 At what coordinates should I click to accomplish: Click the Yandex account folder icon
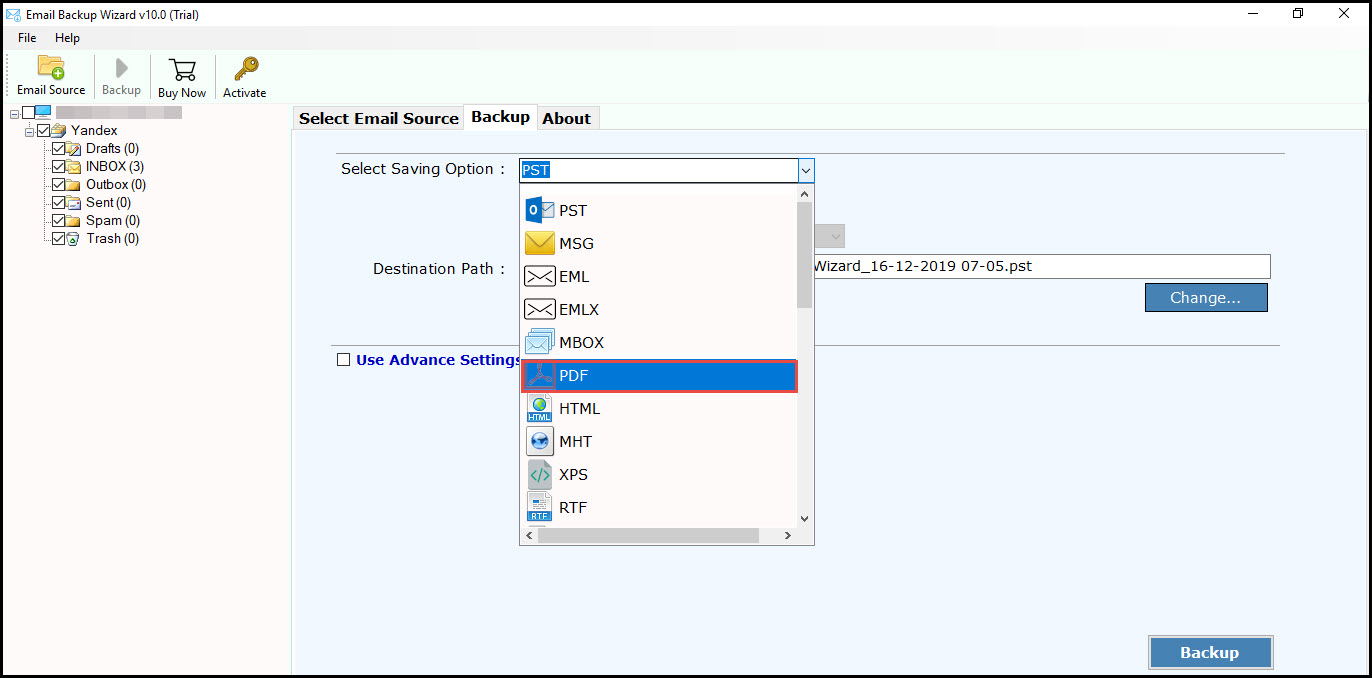59,130
